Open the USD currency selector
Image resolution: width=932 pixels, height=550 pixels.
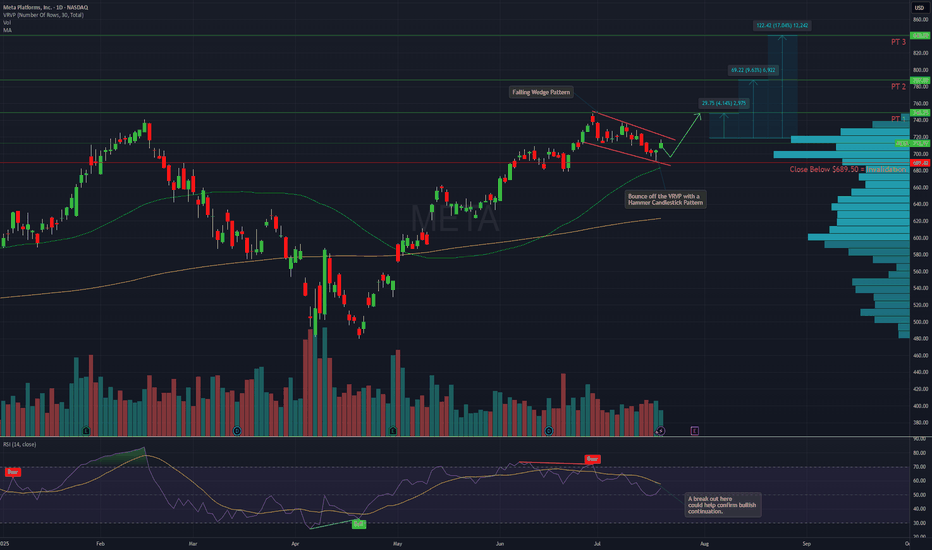click(x=920, y=7)
